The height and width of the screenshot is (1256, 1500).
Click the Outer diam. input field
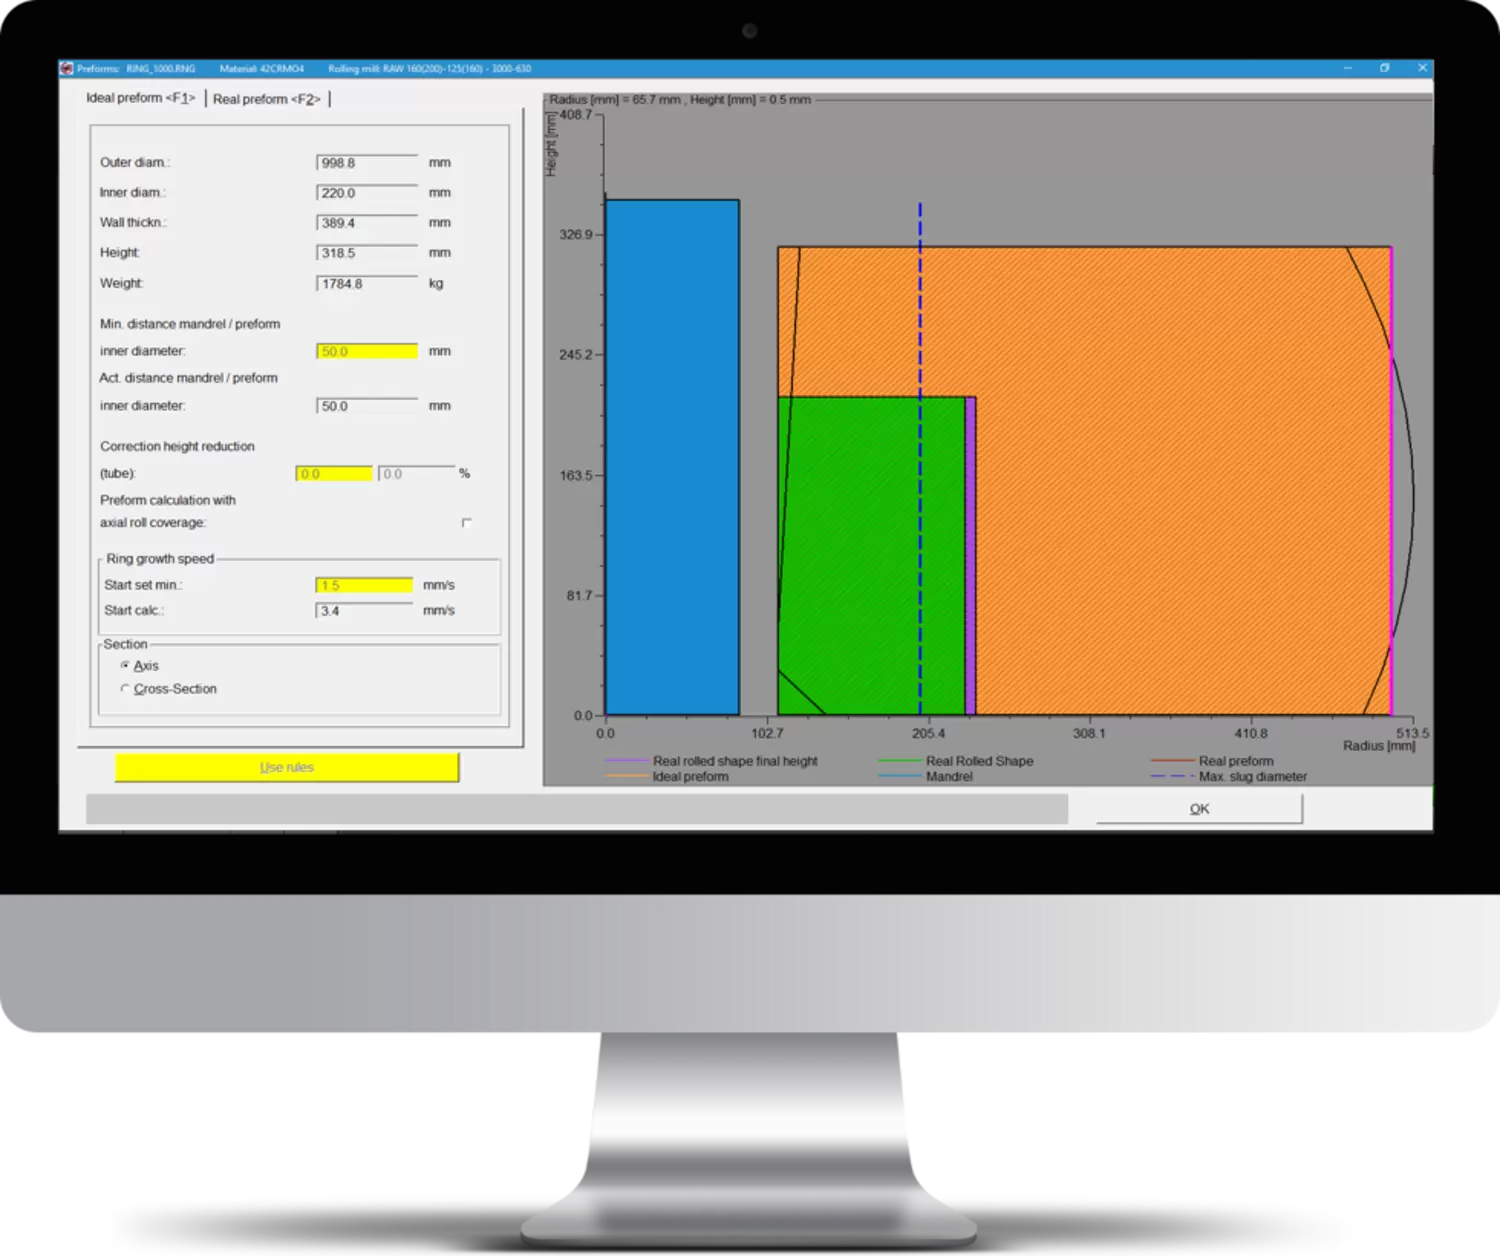(x=366, y=163)
